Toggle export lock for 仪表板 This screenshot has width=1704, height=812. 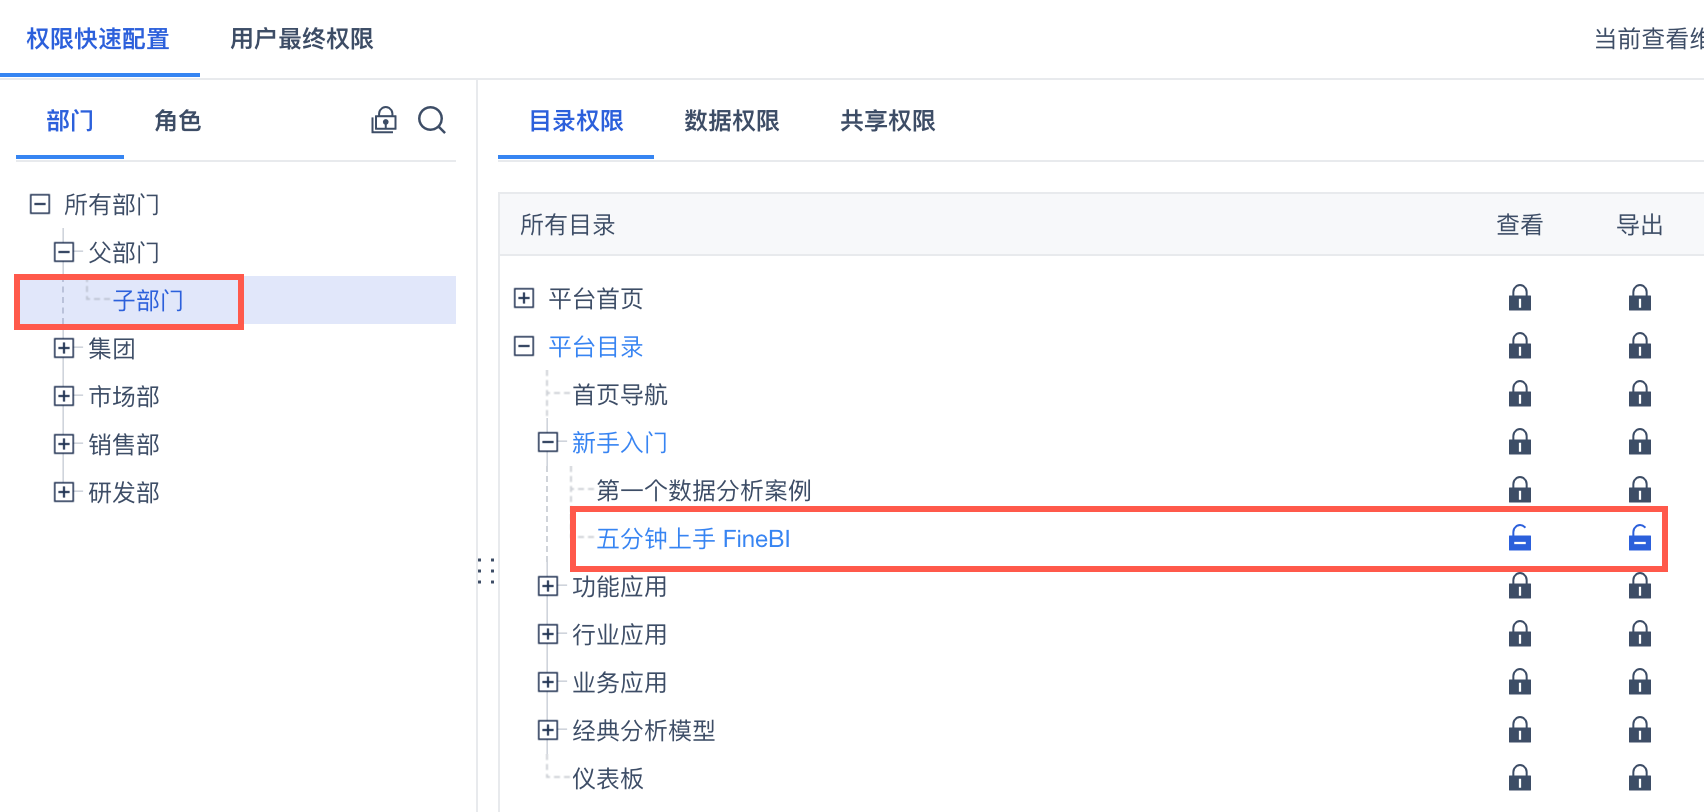(x=1639, y=777)
